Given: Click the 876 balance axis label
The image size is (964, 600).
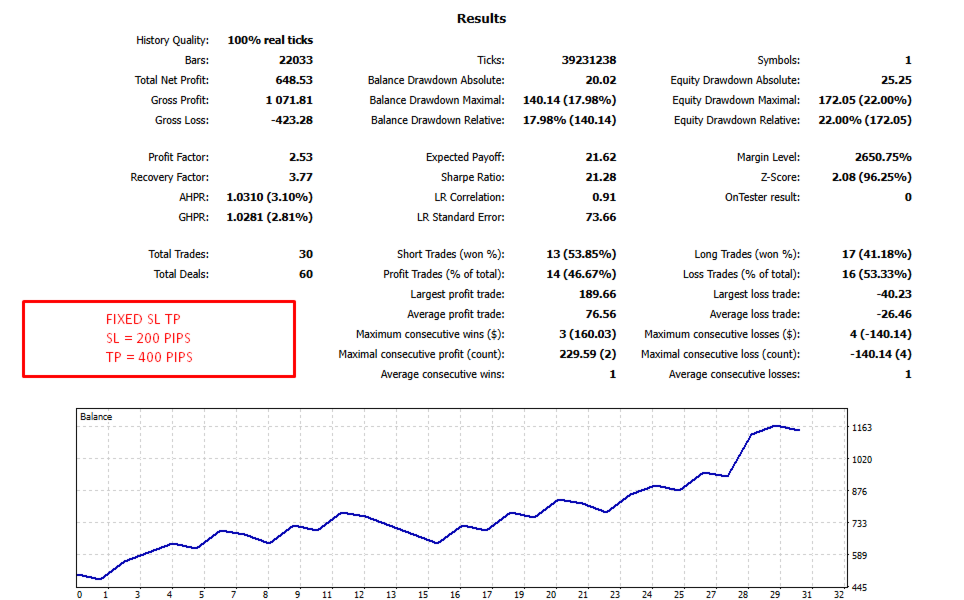Looking at the screenshot, I should [x=859, y=492].
